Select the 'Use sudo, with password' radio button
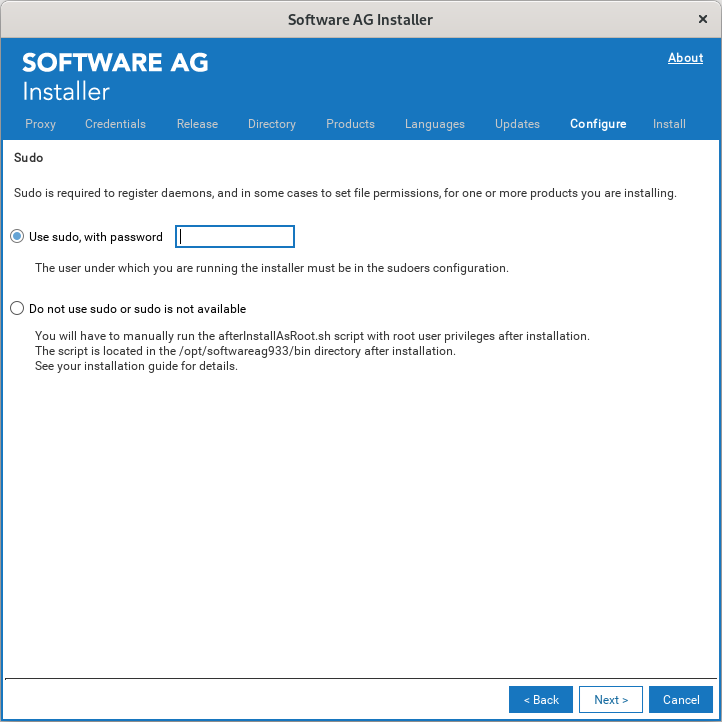The height and width of the screenshot is (722, 722). 17,237
